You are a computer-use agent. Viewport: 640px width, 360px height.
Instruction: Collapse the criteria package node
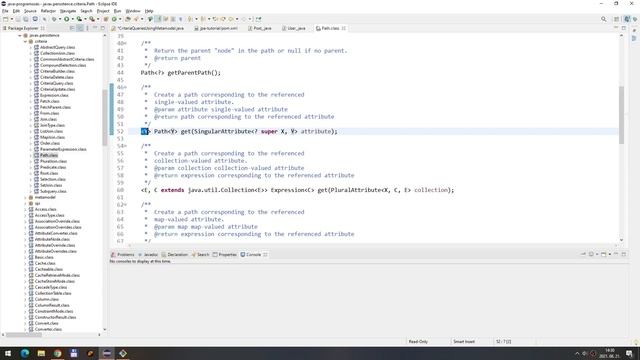coord(25,41)
